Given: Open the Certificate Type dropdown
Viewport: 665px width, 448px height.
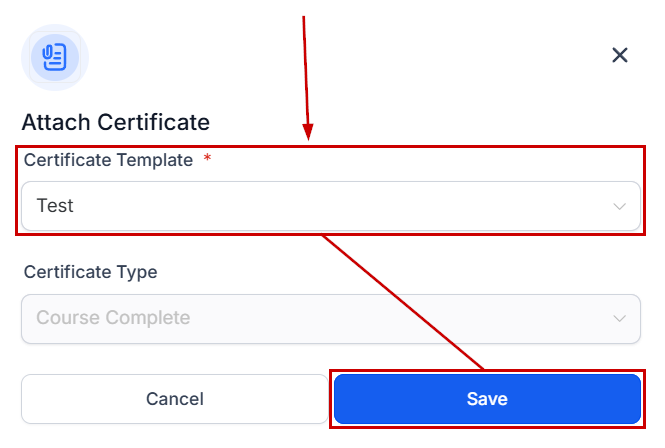Looking at the screenshot, I should [x=330, y=319].
